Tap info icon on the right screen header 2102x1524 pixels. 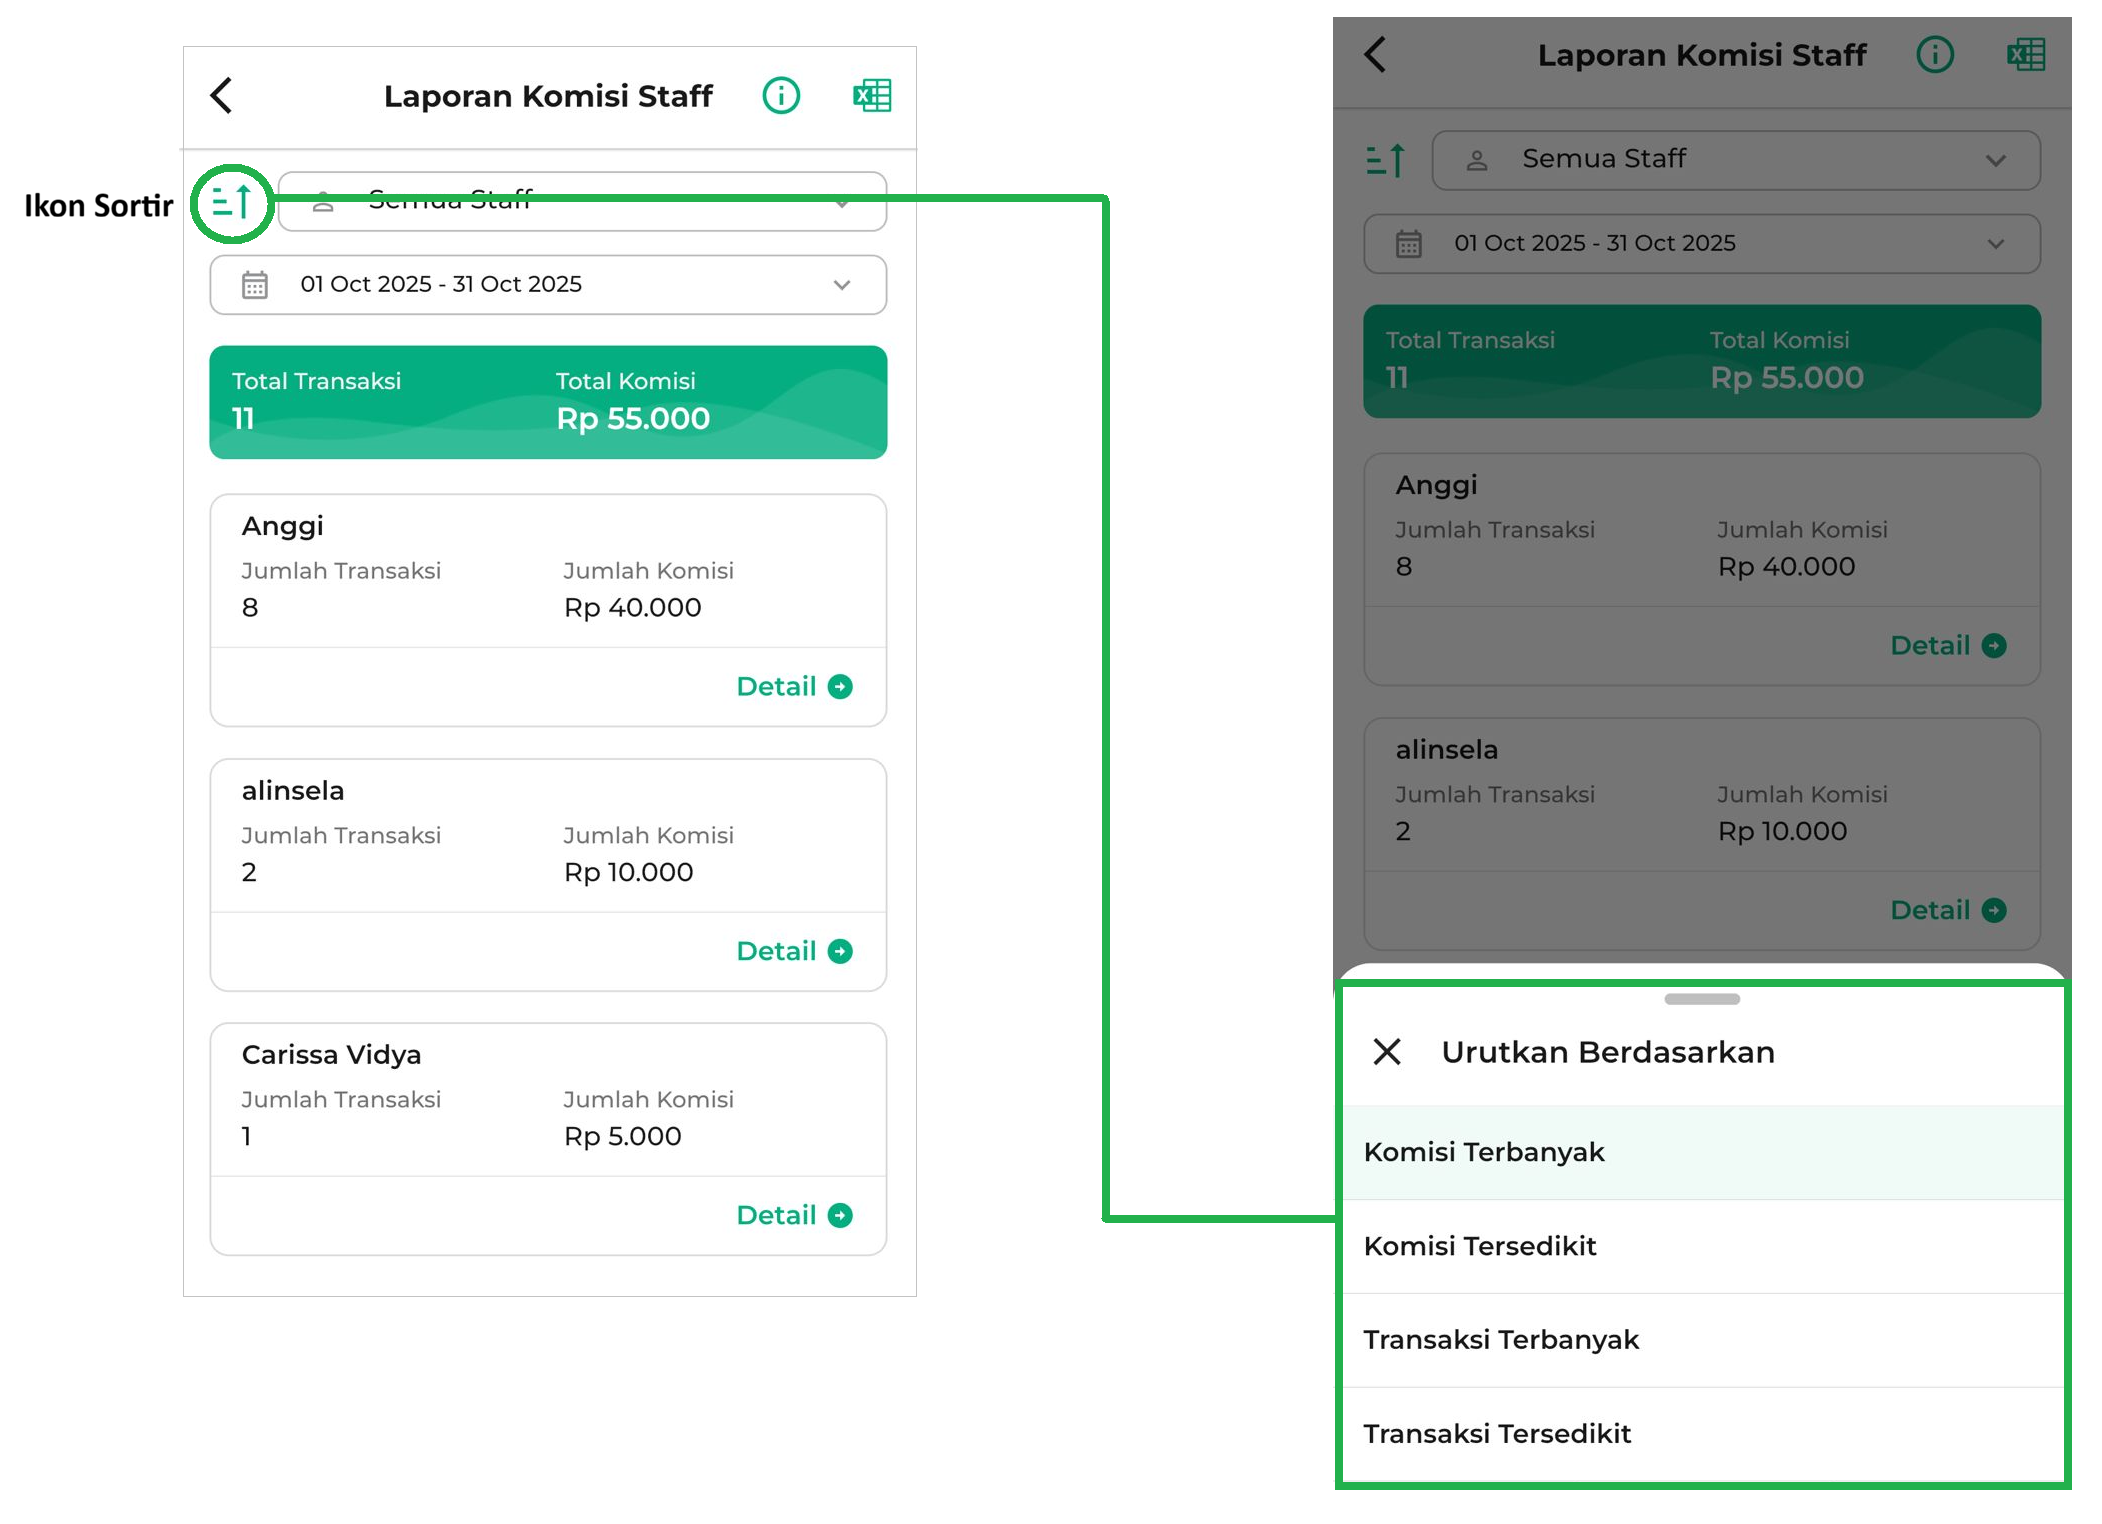point(1934,55)
